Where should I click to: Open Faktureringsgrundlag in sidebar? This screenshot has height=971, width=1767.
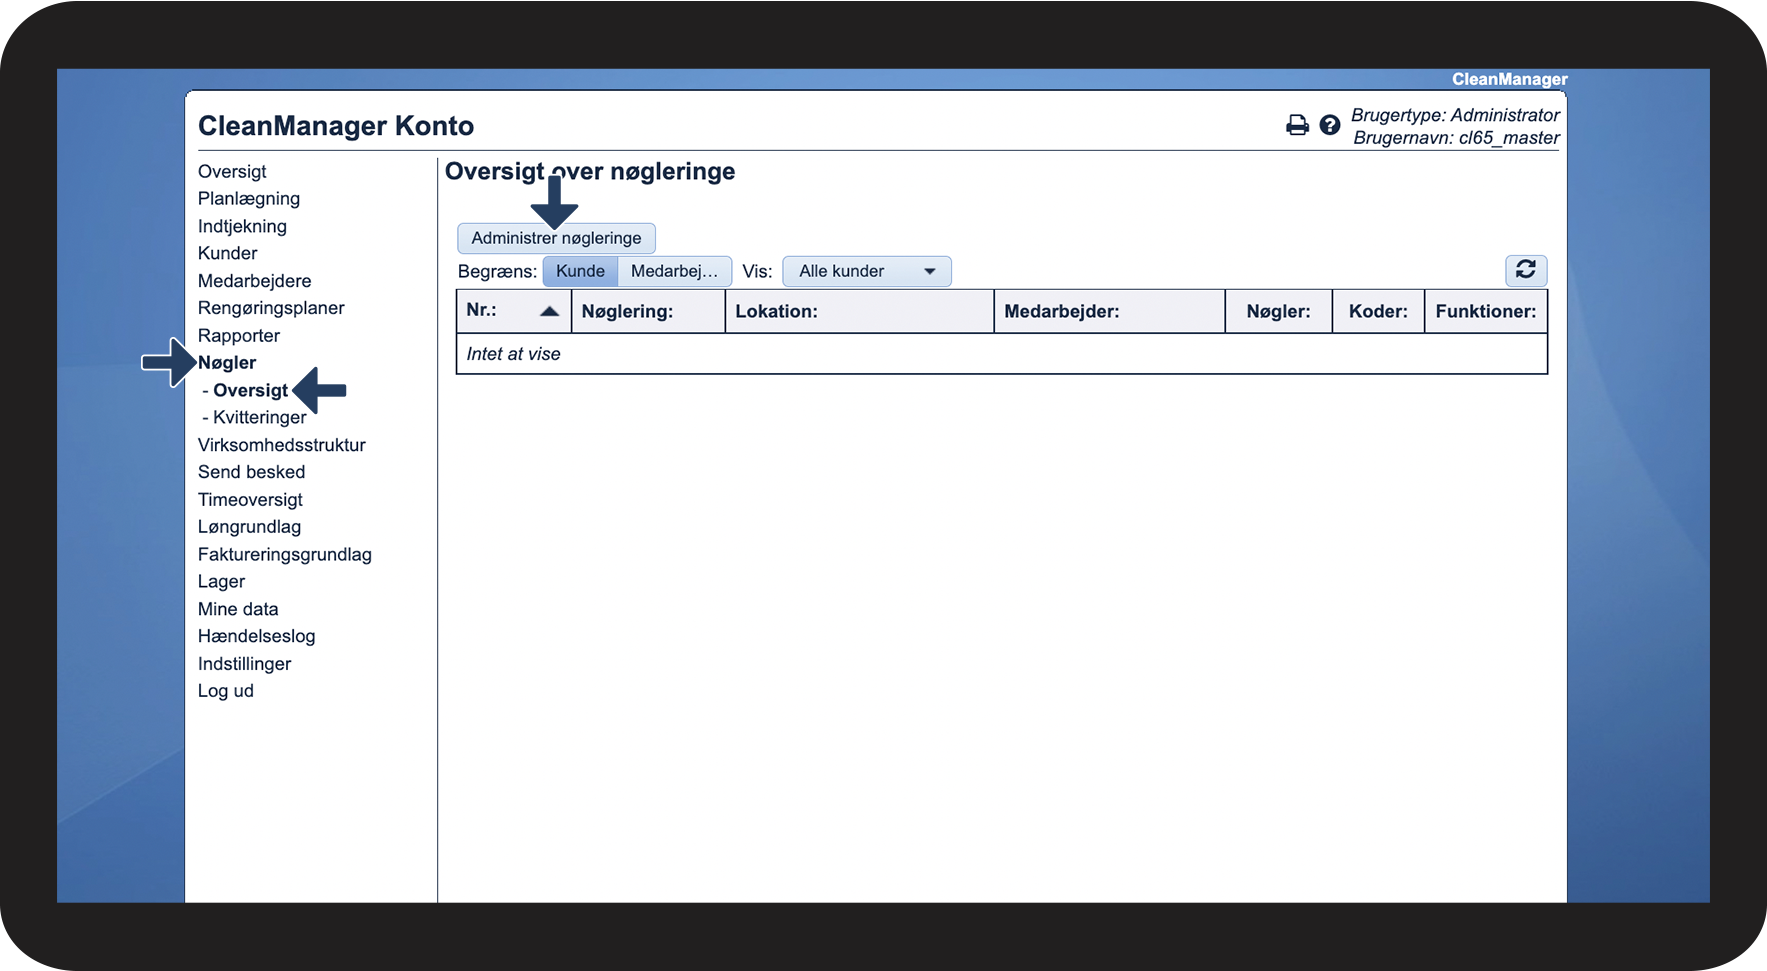click(285, 554)
